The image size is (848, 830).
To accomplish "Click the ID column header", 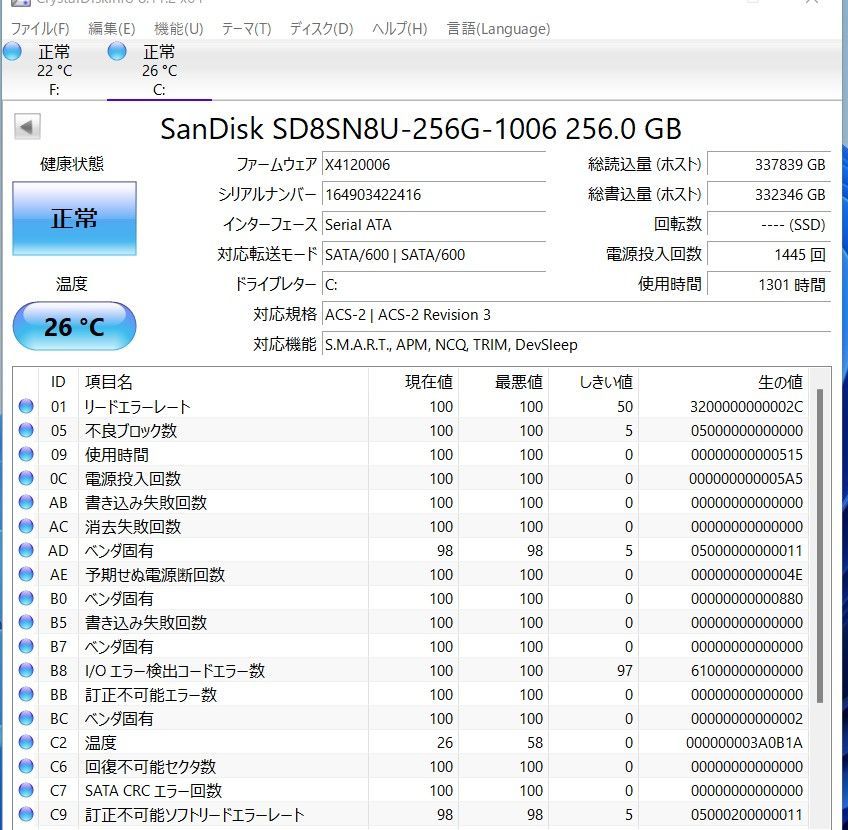I will coord(58,382).
